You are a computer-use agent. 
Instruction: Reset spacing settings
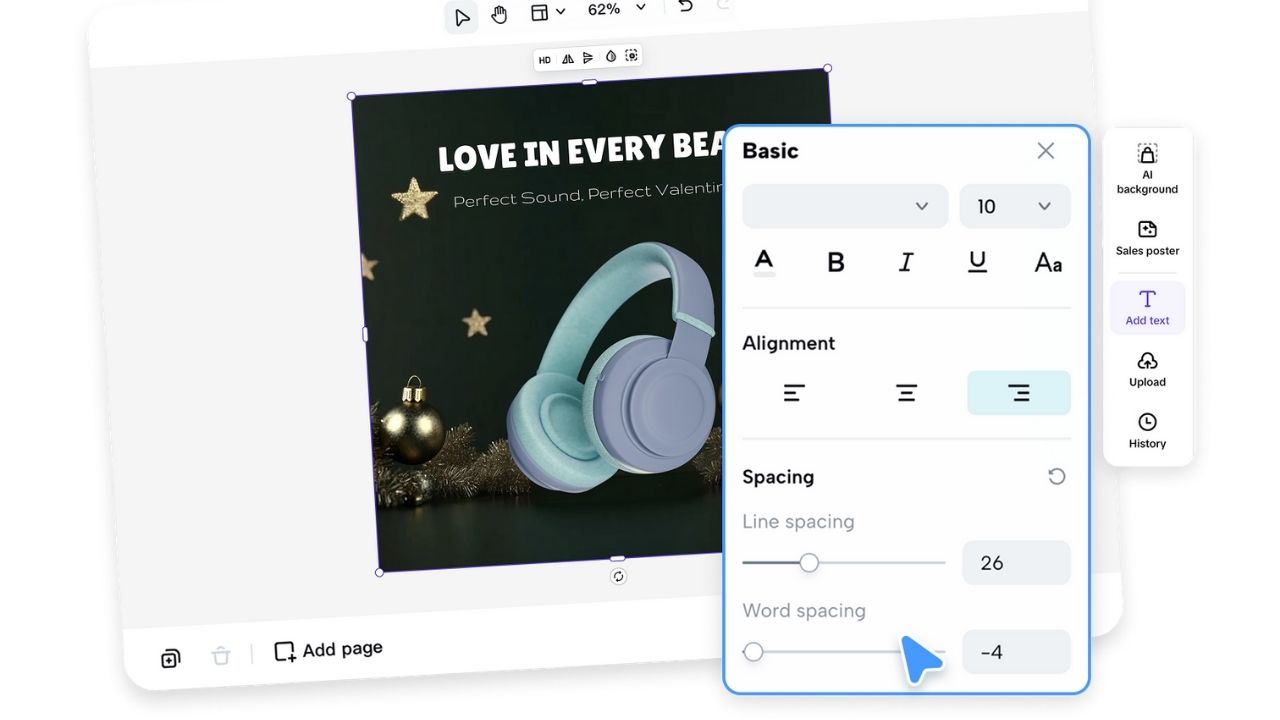1056,477
